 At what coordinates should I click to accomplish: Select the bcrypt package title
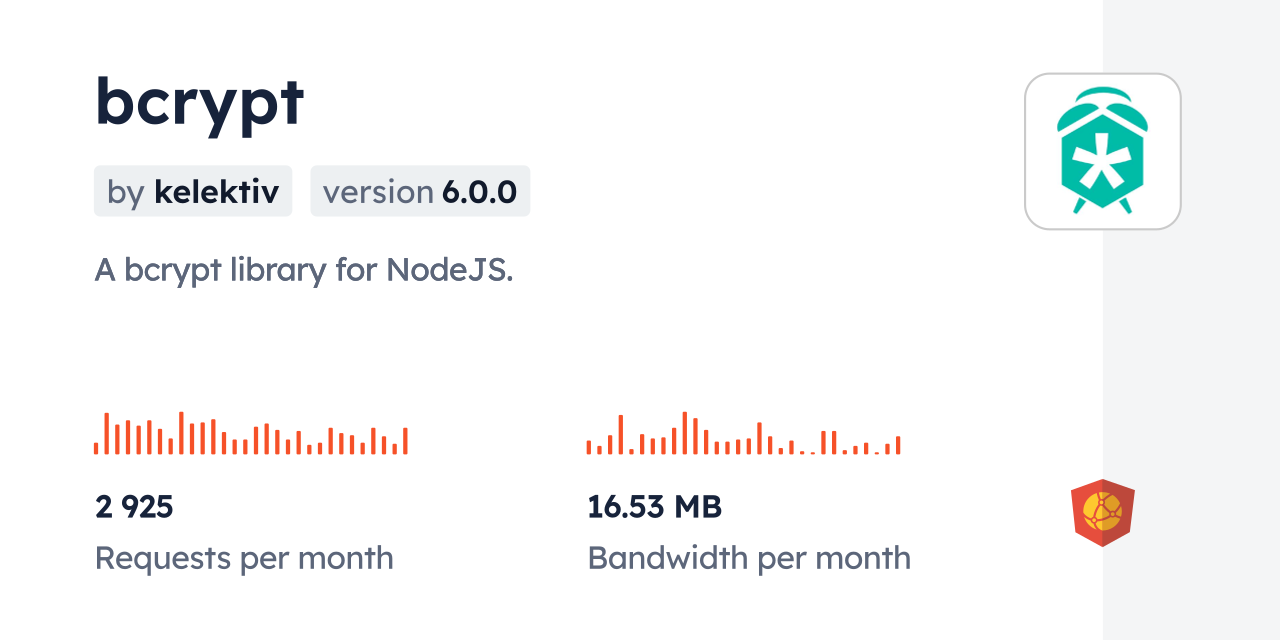click(199, 102)
